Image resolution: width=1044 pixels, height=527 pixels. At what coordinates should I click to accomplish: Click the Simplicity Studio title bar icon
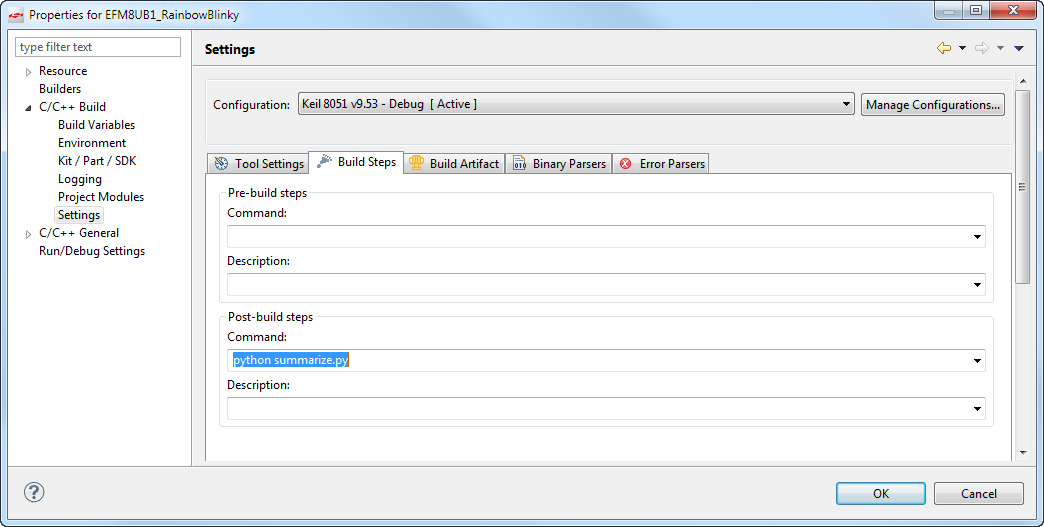click(x=16, y=15)
